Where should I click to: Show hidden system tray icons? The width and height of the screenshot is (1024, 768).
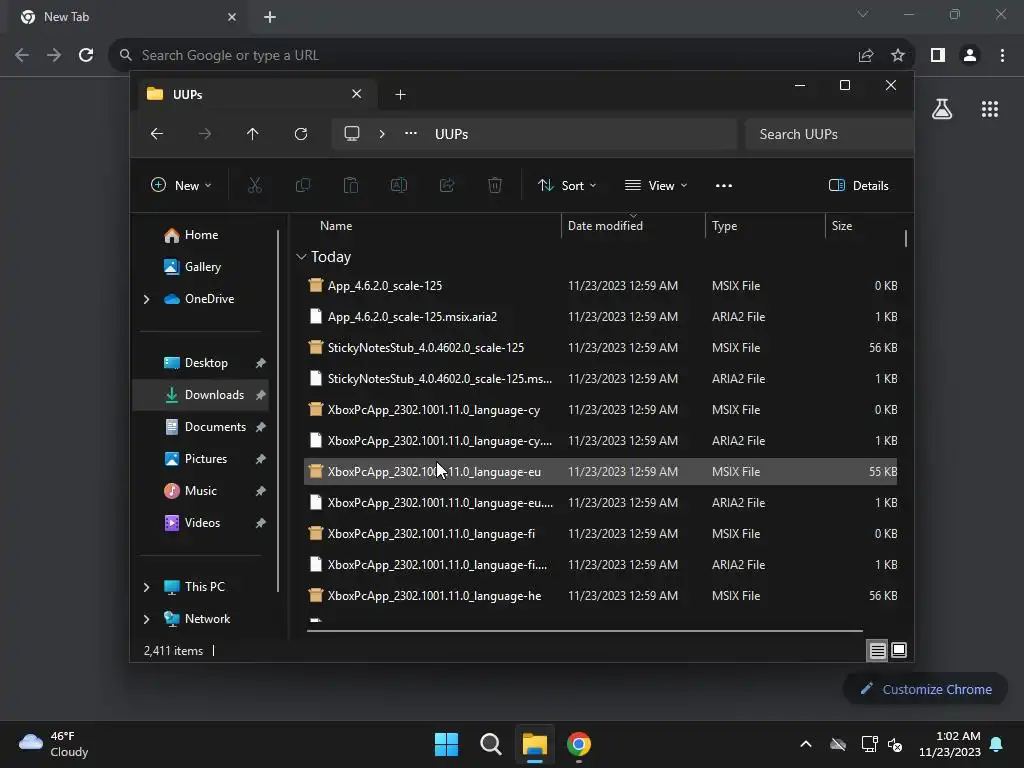pos(806,744)
